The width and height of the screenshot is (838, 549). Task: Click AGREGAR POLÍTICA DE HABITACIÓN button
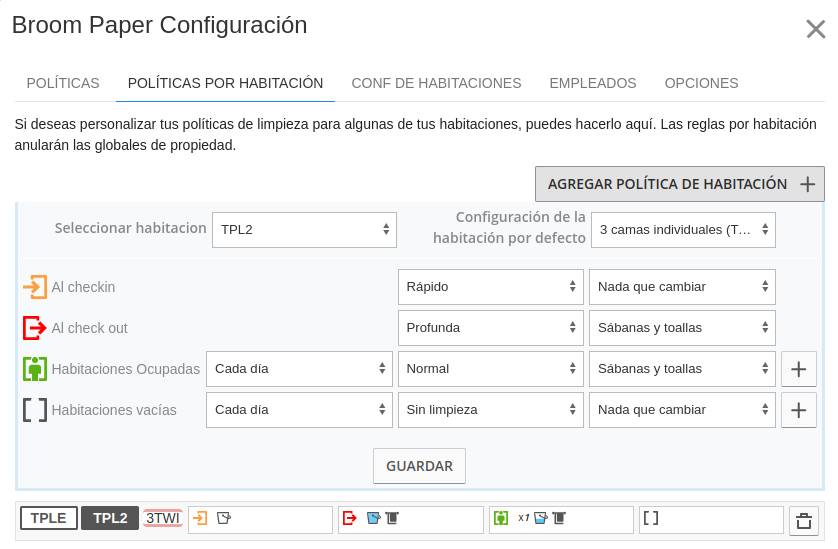(680, 184)
